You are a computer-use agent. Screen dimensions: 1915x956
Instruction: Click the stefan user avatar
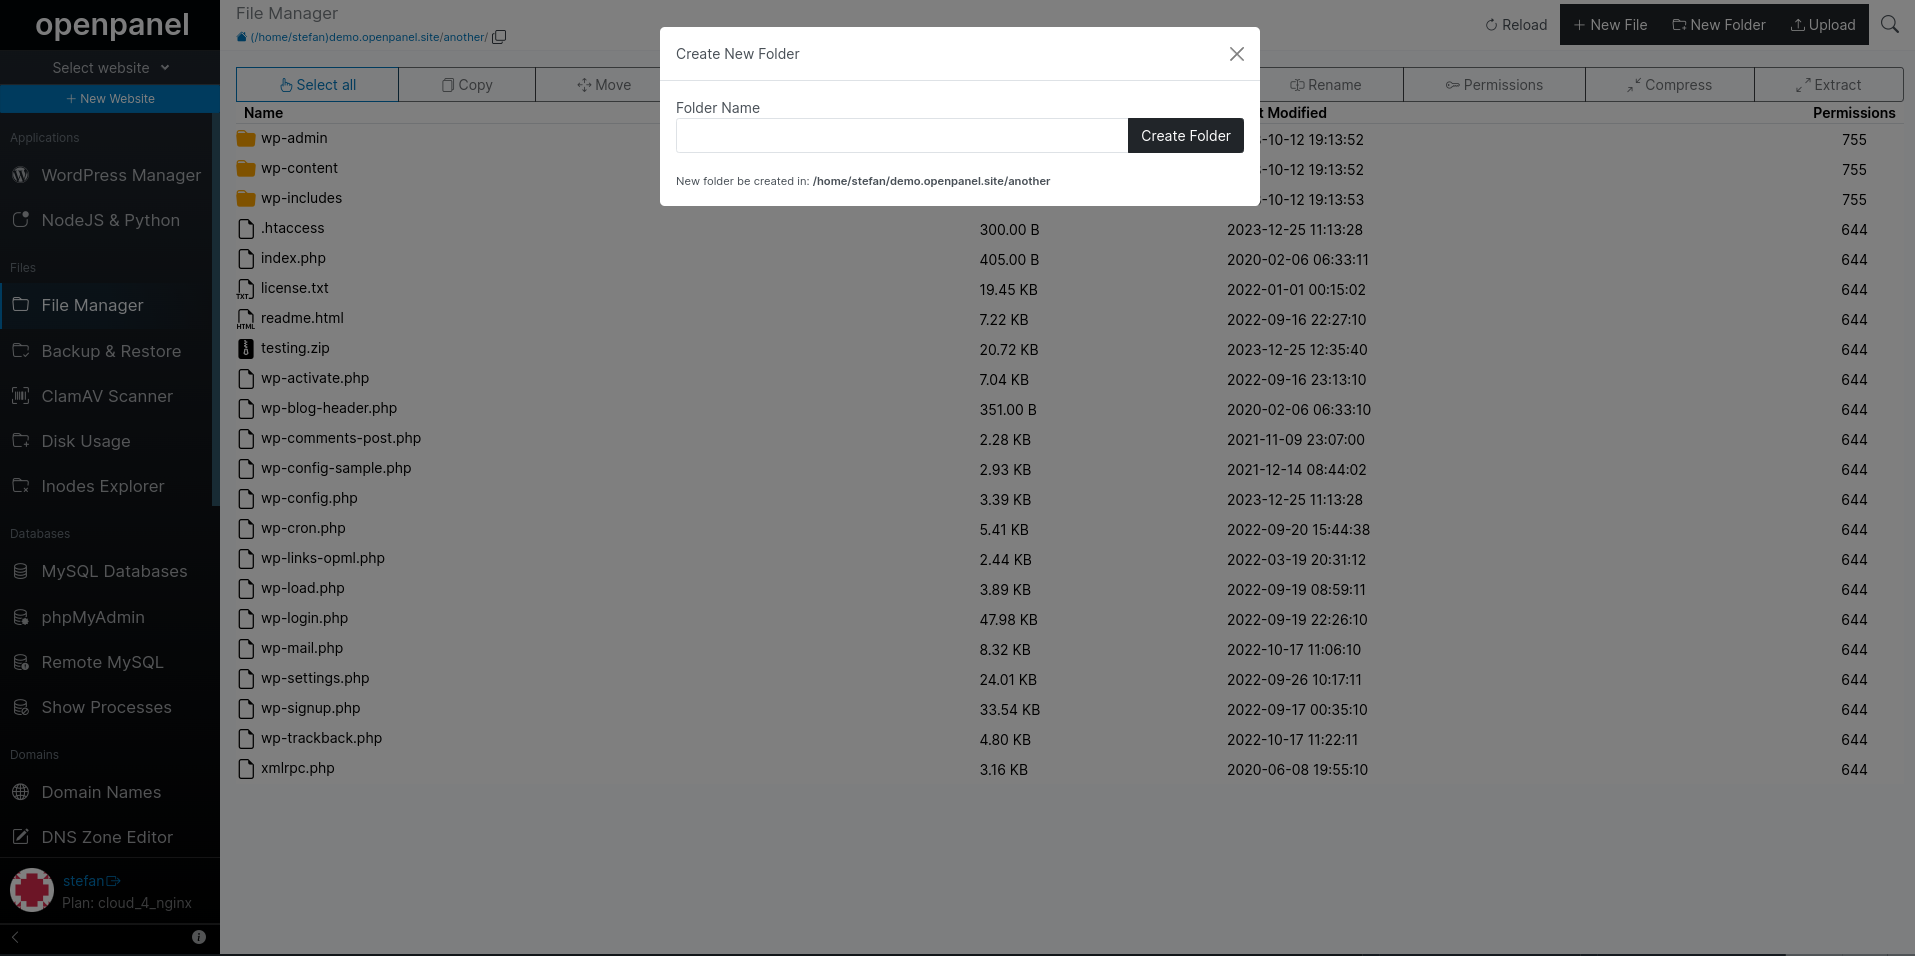tap(32, 890)
